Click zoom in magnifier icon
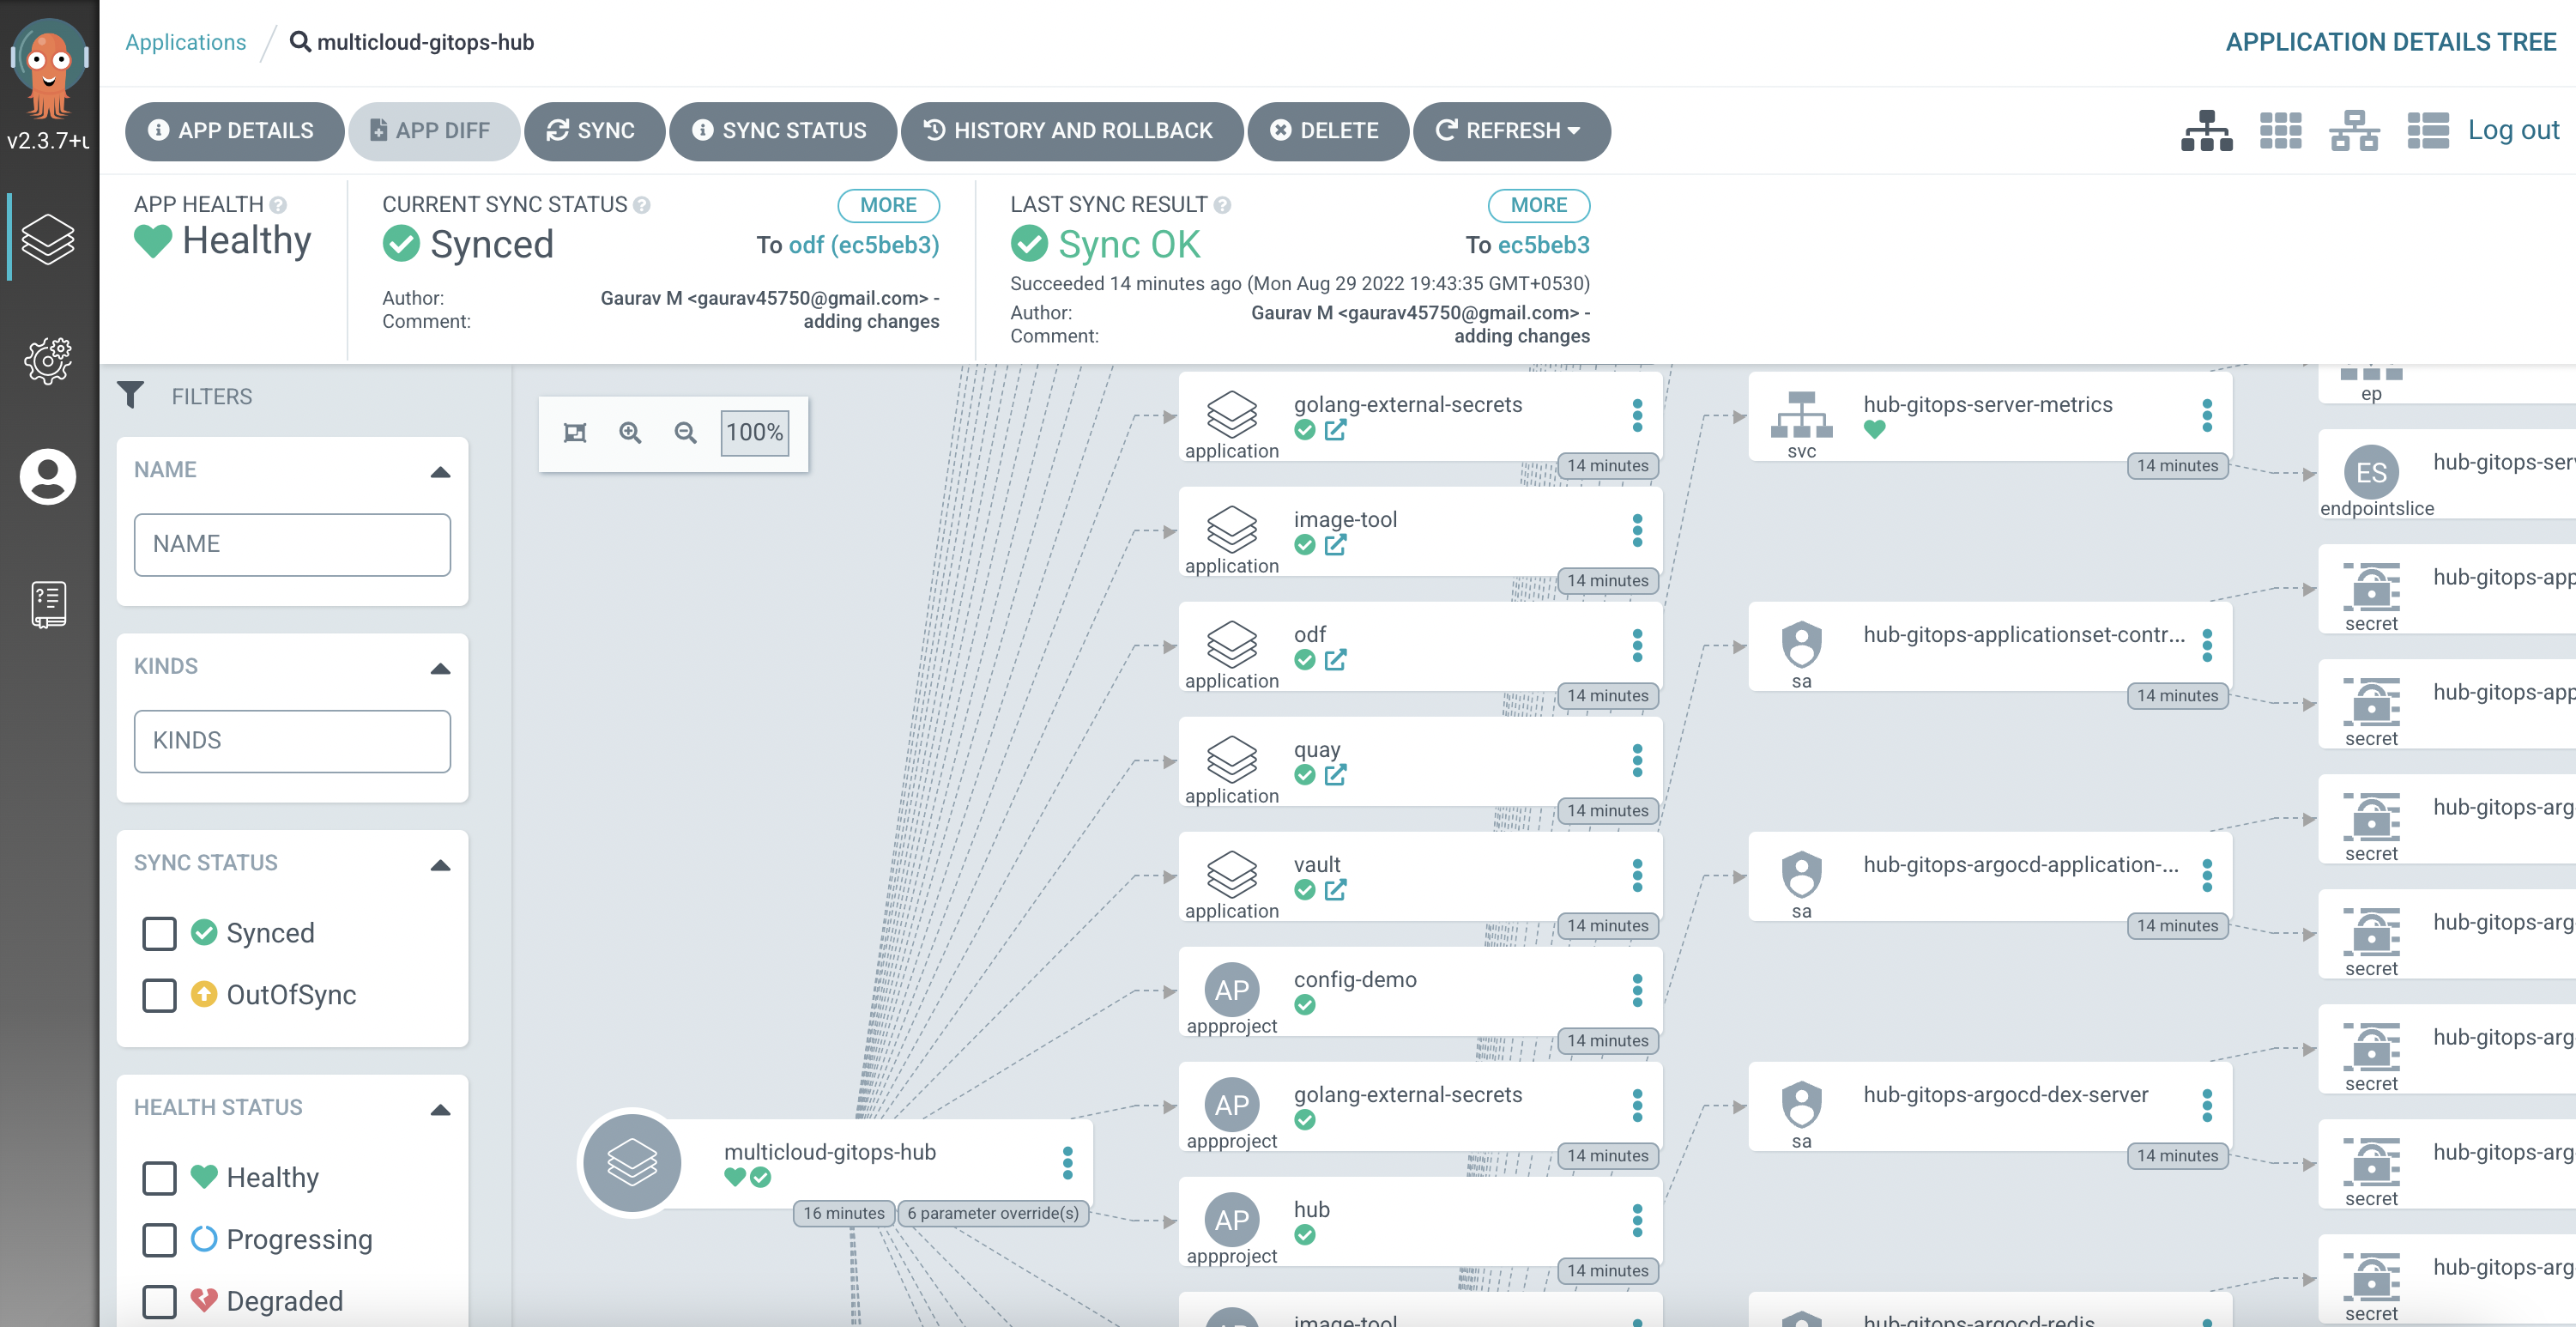The height and width of the screenshot is (1327, 2576). (x=630, y=433)
